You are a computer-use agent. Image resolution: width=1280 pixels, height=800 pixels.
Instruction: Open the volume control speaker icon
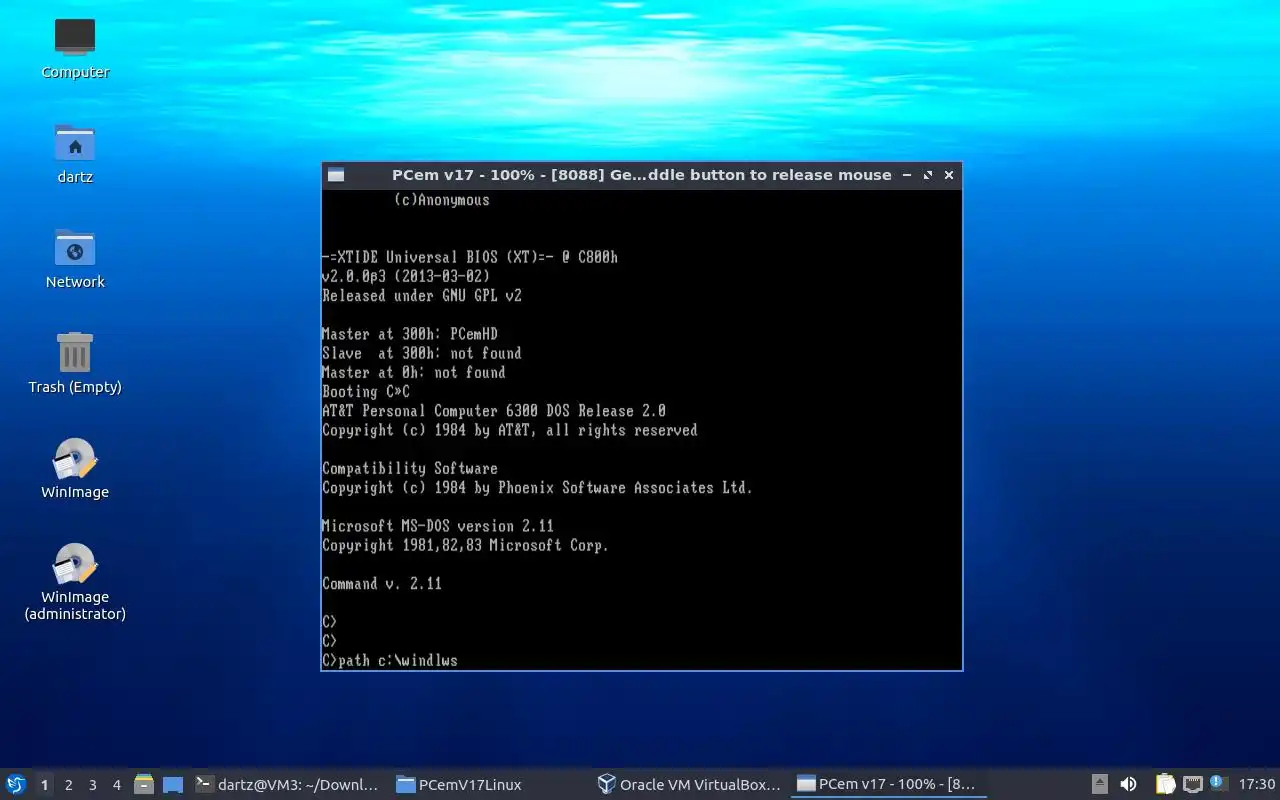click(x=1128, y=785)
